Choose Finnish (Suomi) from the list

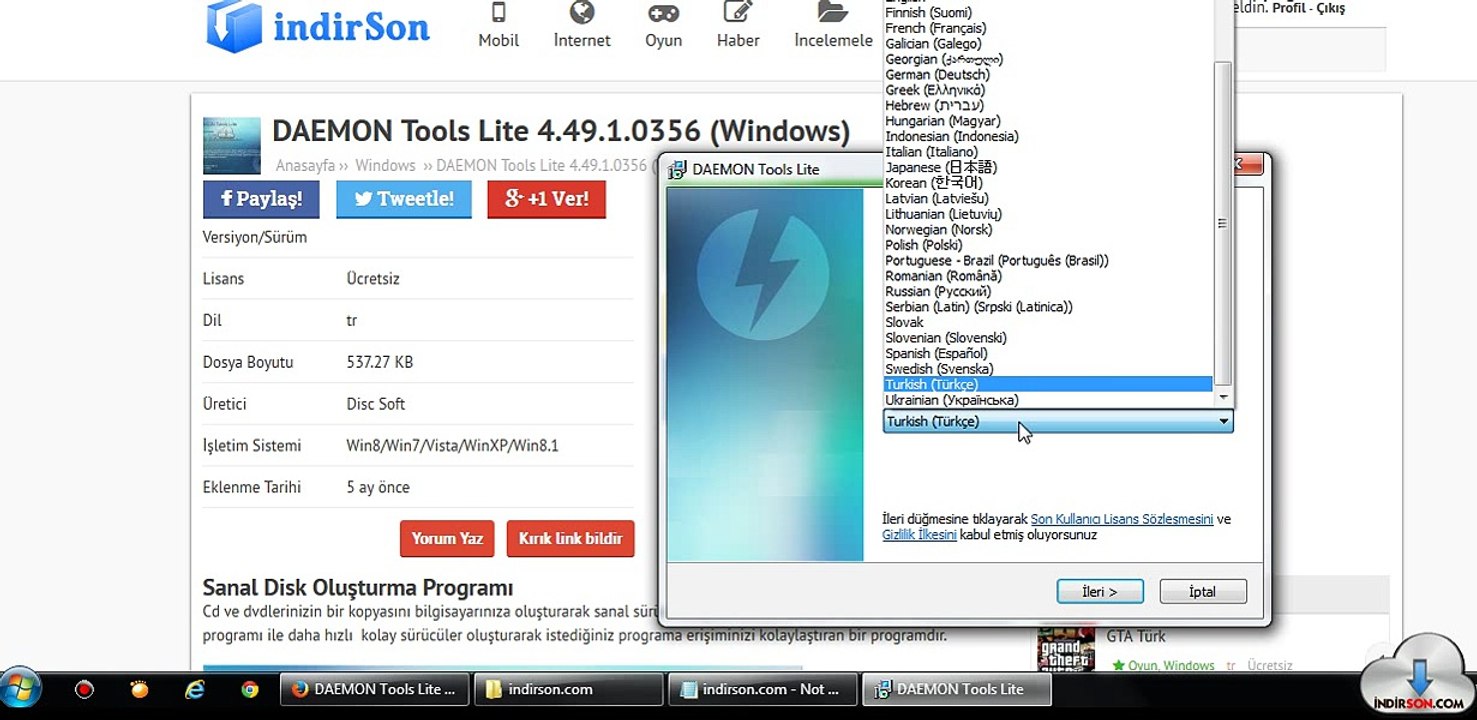1048,13
